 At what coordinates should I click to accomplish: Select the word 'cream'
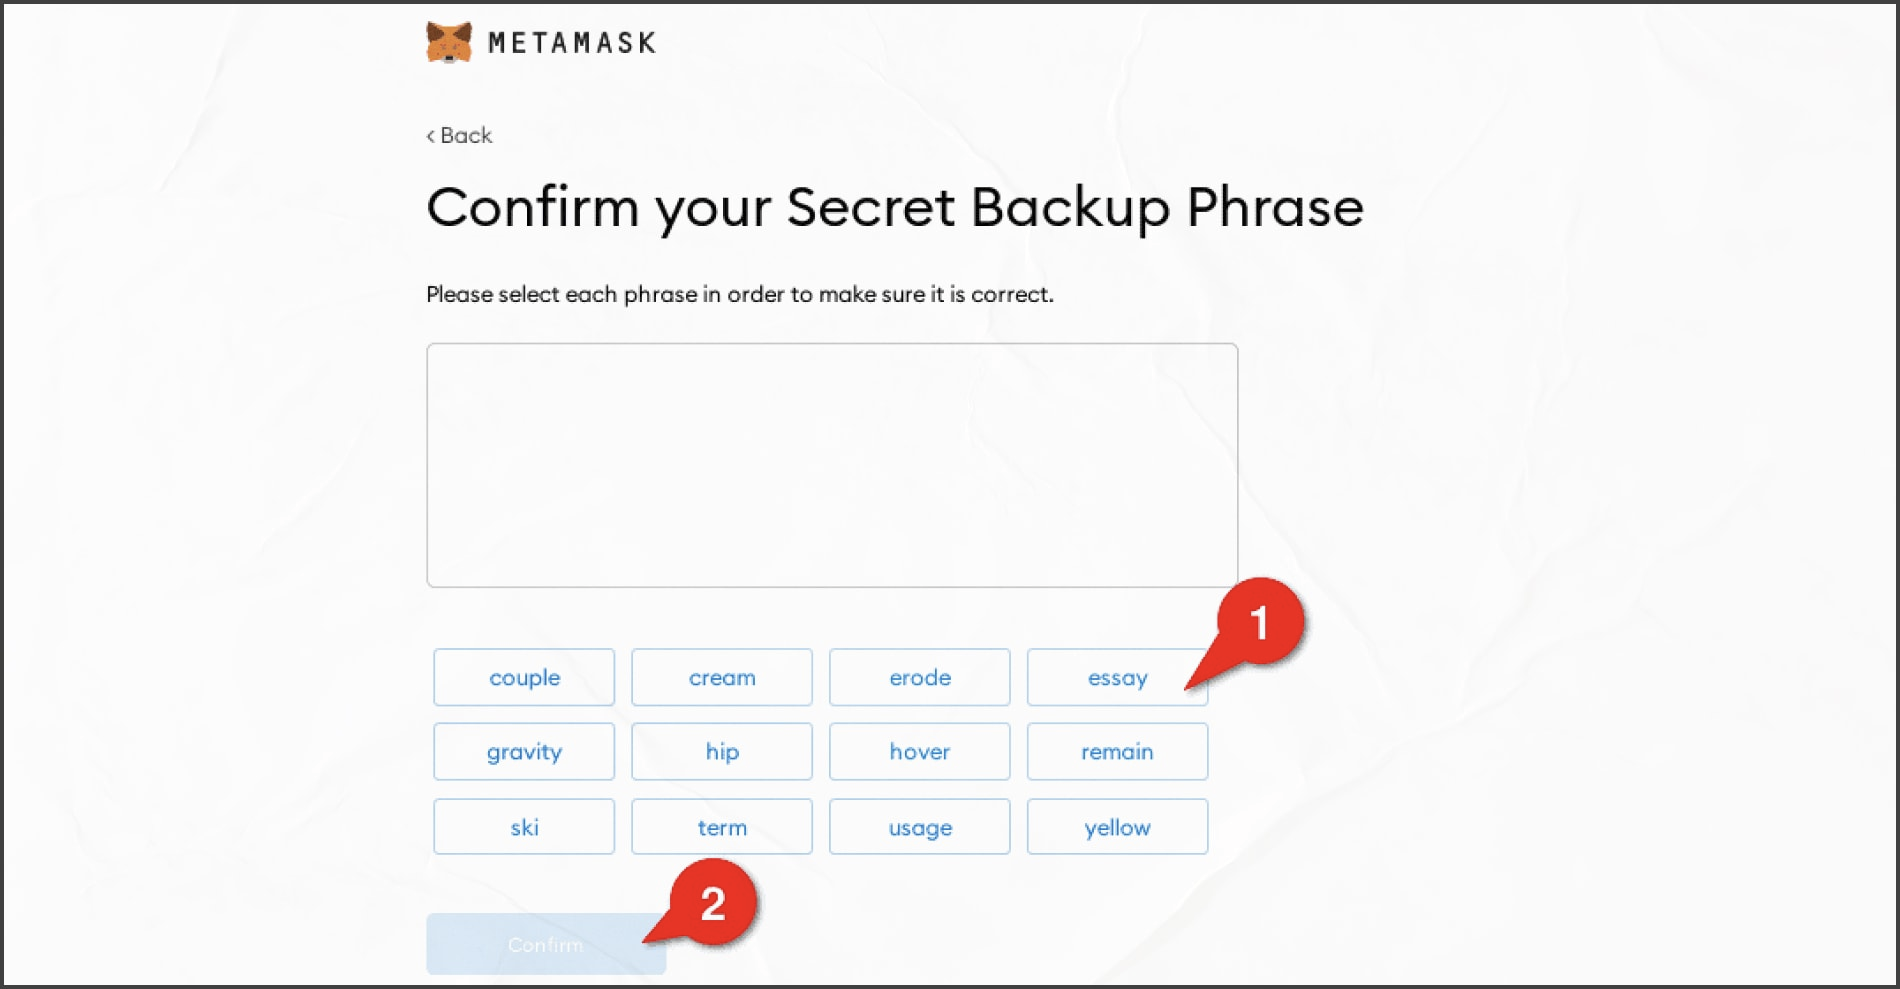(722, 677)
